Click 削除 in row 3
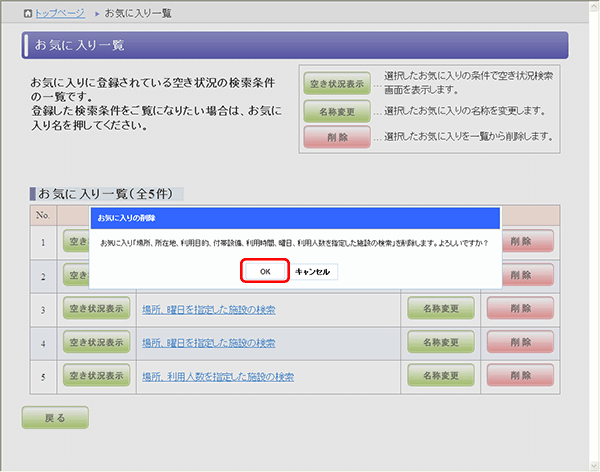 [520, 308]
